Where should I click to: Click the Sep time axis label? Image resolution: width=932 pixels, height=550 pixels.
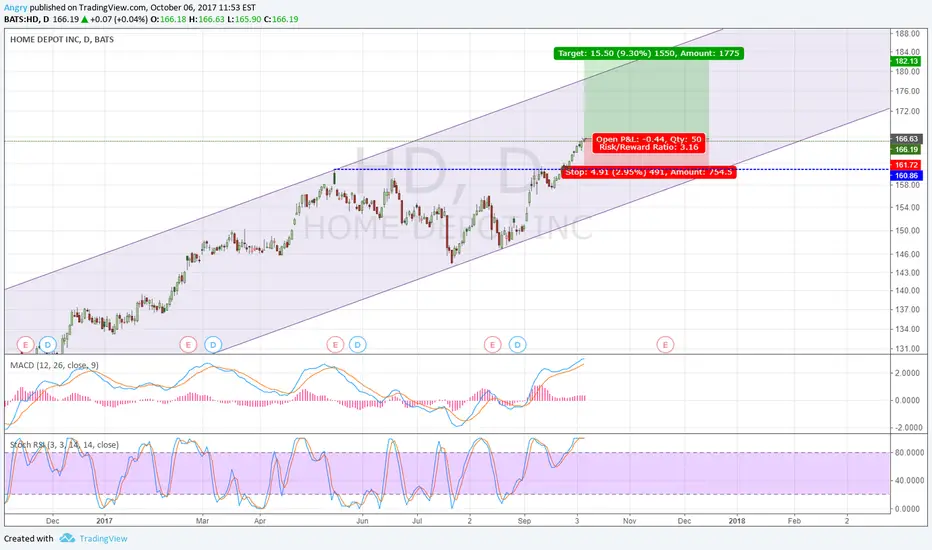click(x=524, y=521)
